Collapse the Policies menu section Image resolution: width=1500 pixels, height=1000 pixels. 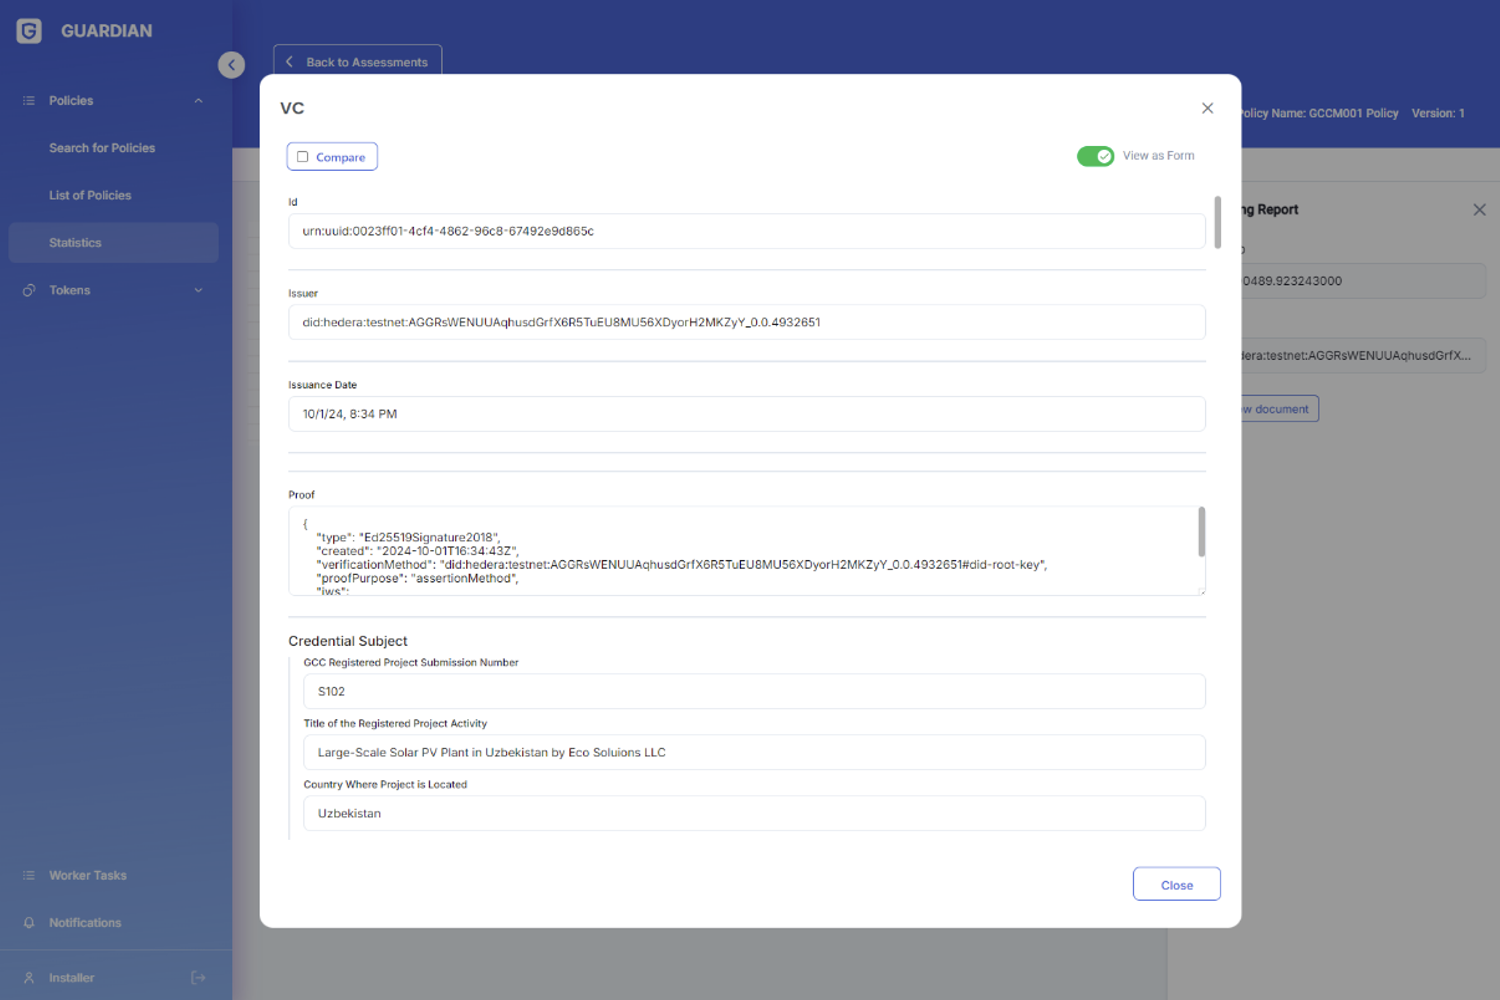[x=198, y=101]
